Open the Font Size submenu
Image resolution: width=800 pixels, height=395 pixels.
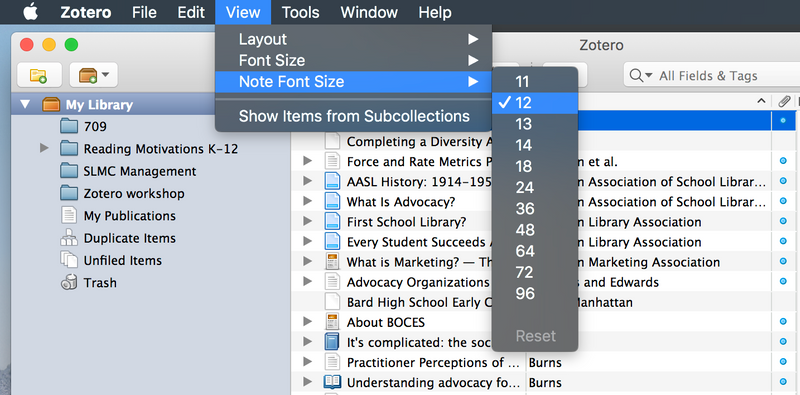[x=354, y=60]
